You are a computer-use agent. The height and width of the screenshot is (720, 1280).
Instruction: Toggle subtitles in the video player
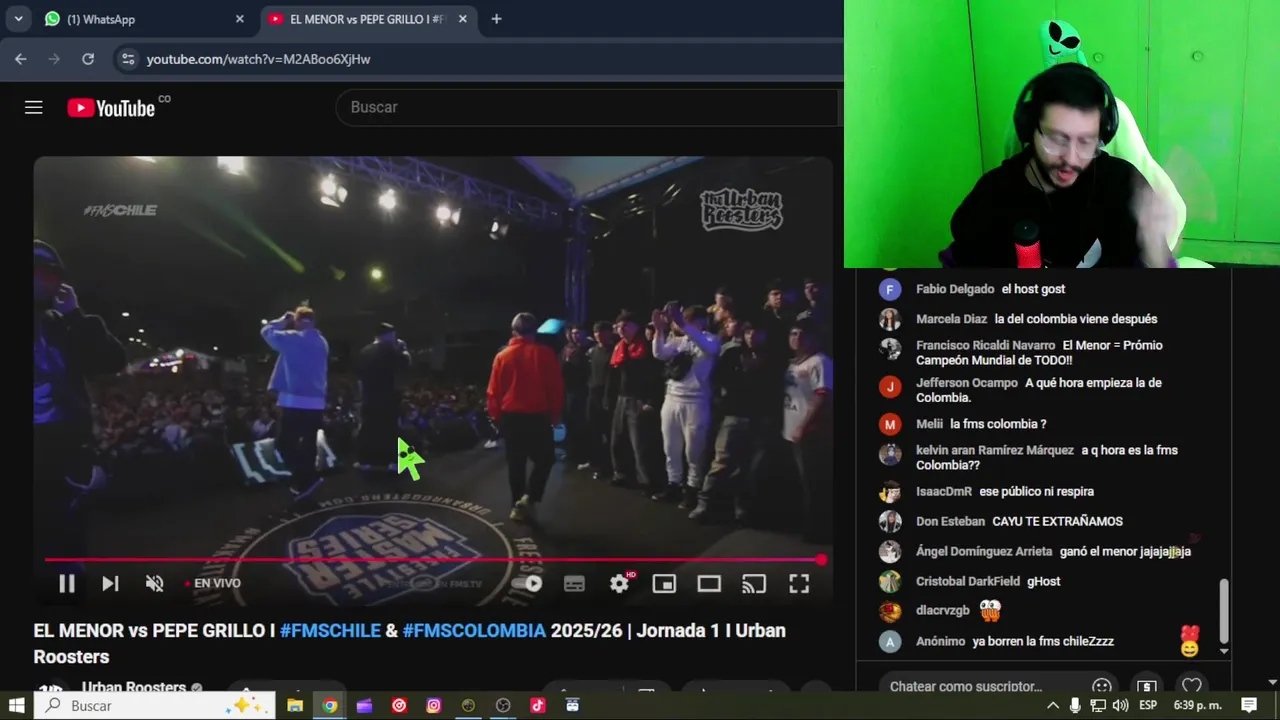coord(574,584)
